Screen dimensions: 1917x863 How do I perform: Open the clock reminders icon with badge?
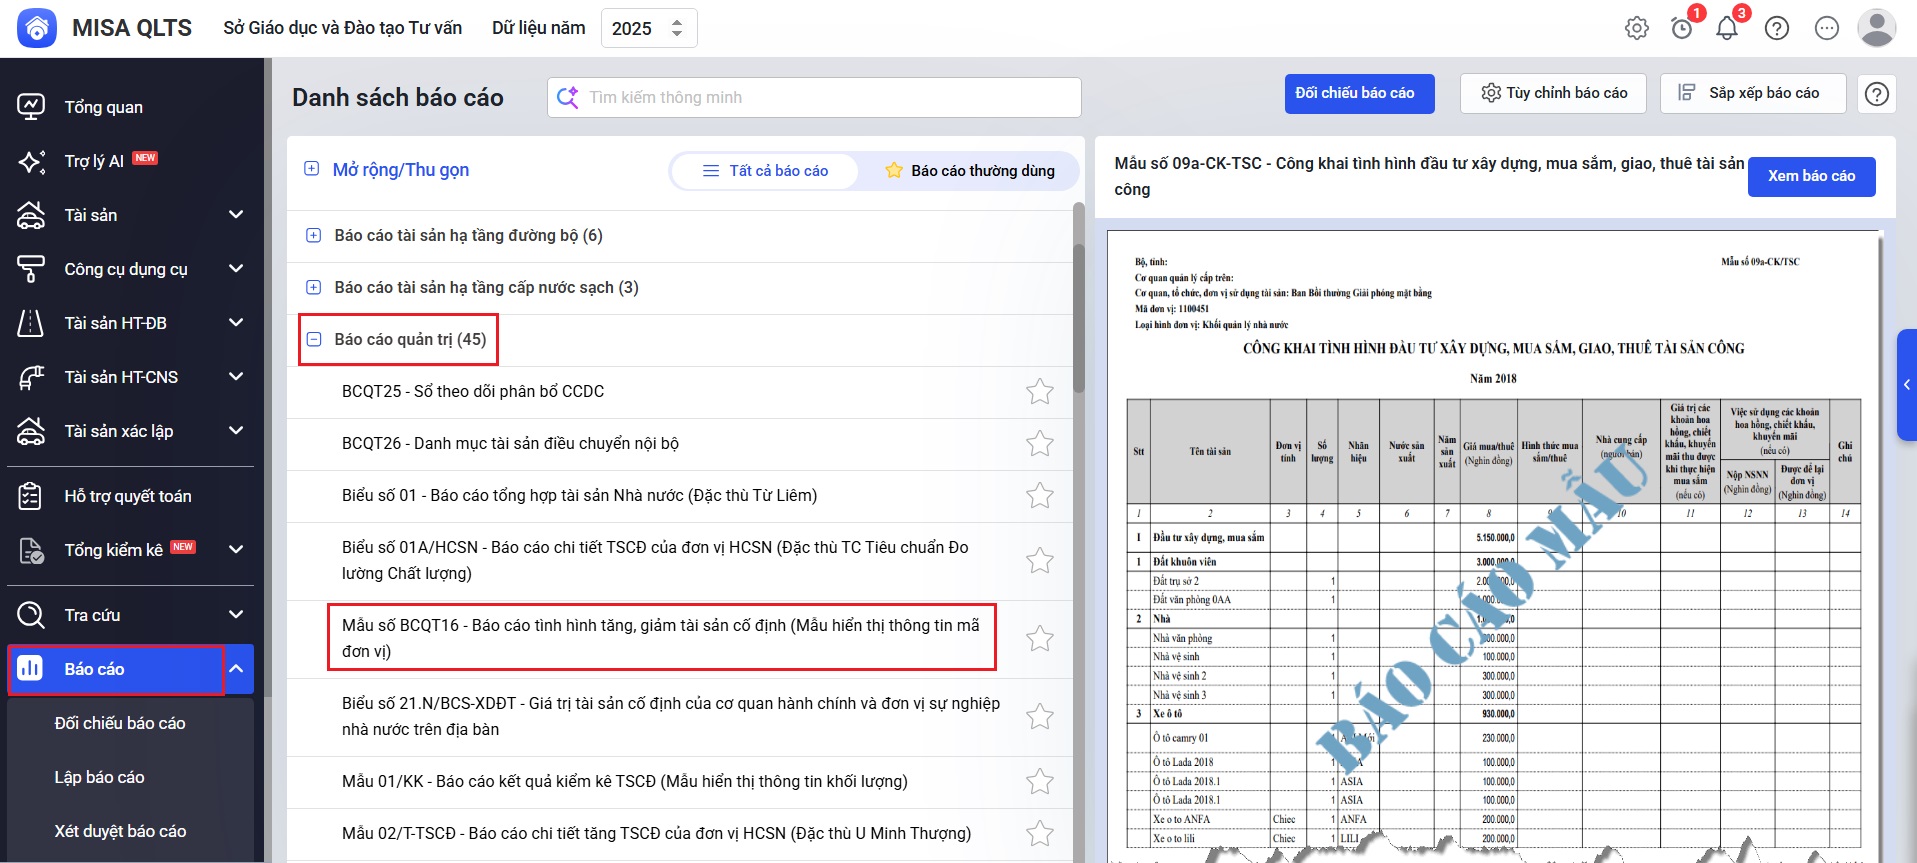[1682, 28]
